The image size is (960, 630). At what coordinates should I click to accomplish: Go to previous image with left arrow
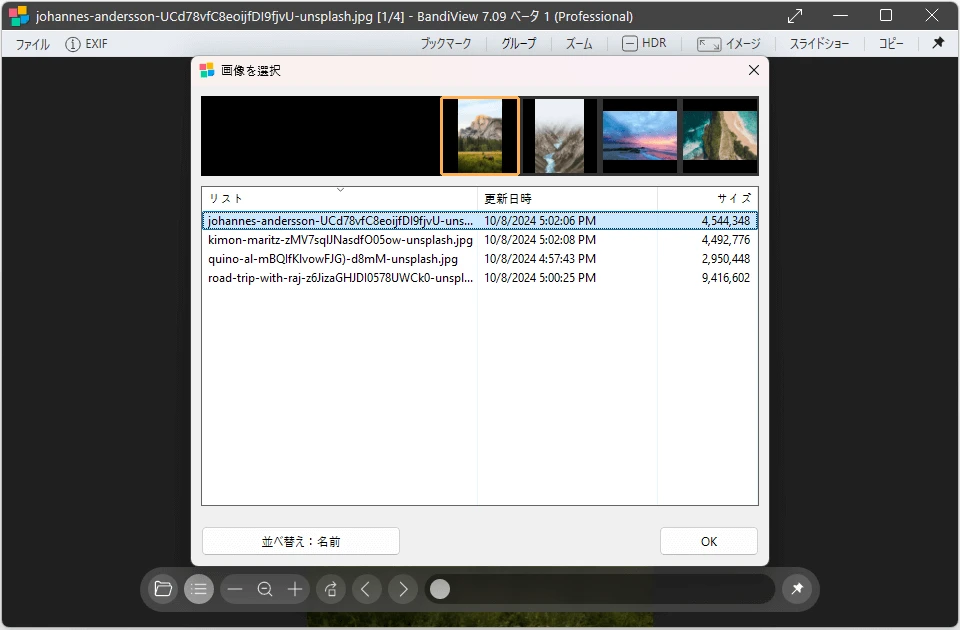click(365, 589)
